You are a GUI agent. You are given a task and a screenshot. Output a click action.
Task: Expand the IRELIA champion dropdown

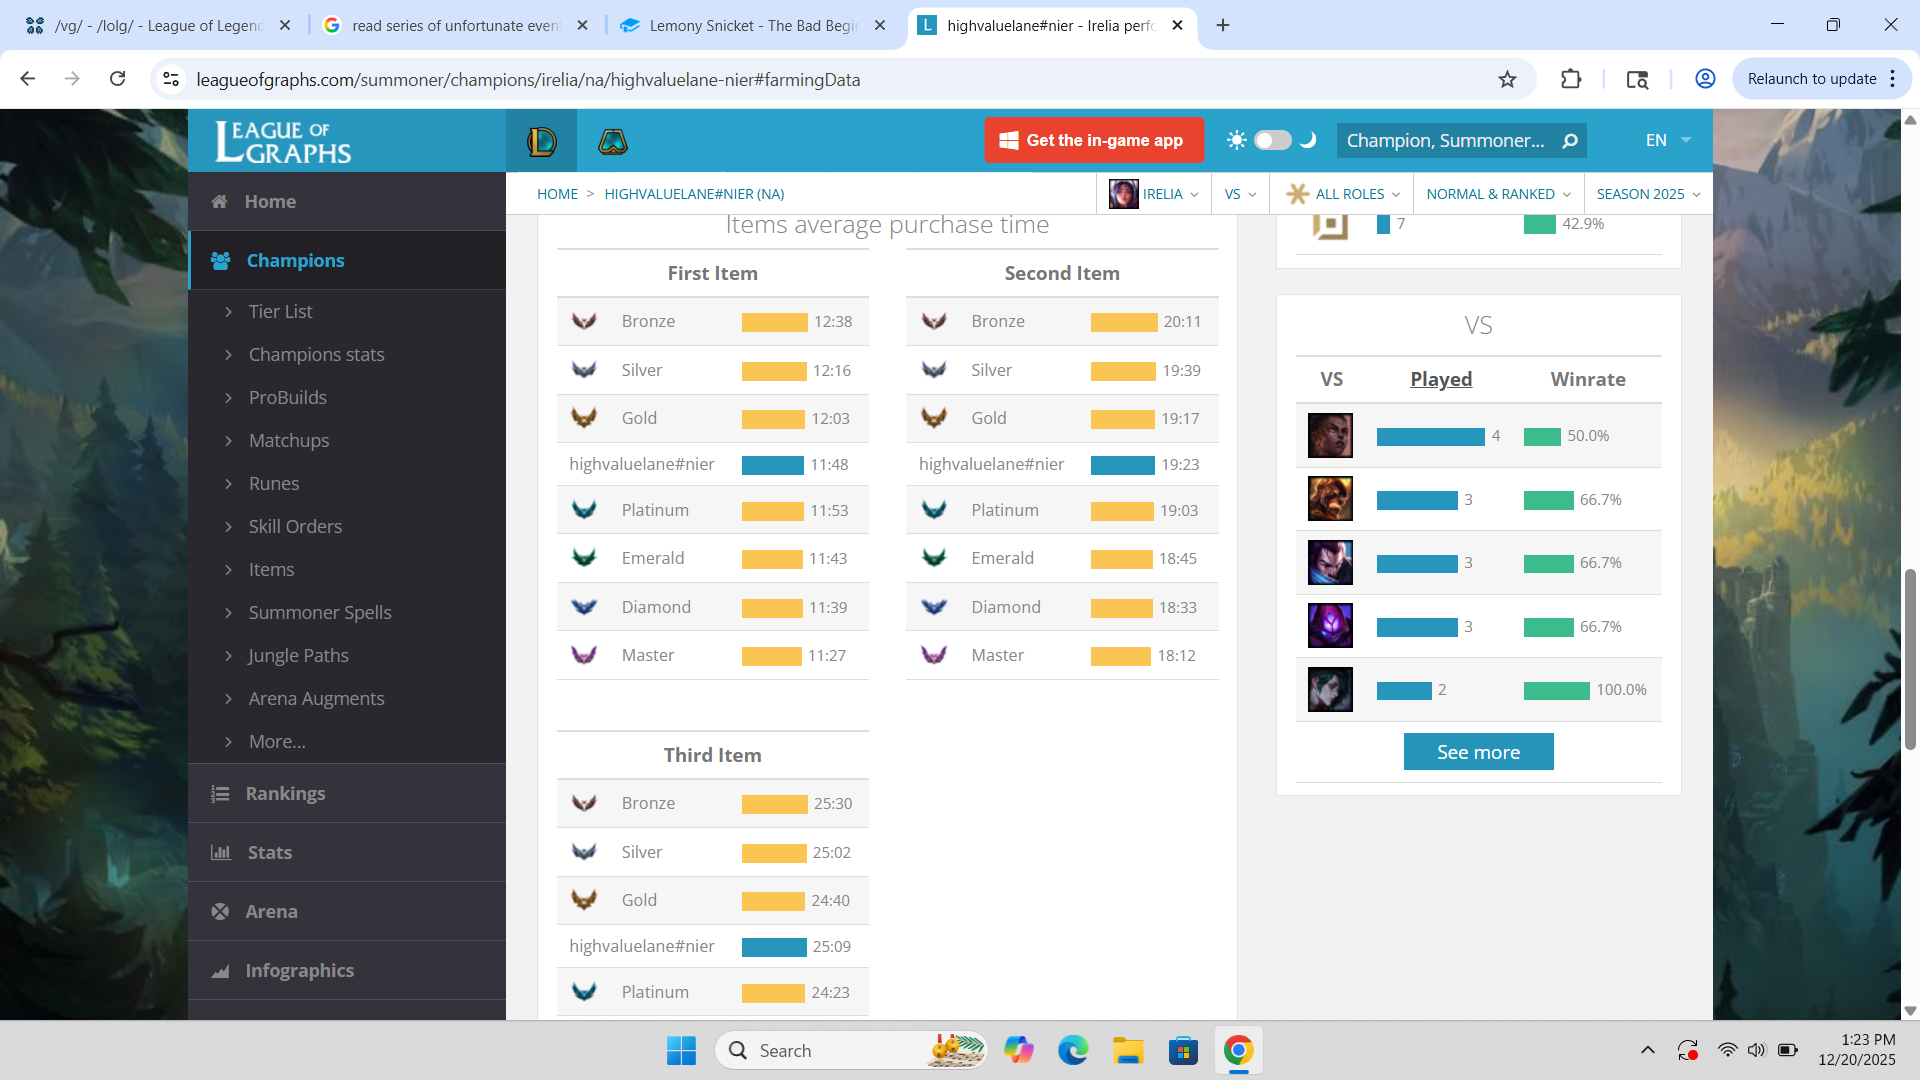coord(1155,194)
